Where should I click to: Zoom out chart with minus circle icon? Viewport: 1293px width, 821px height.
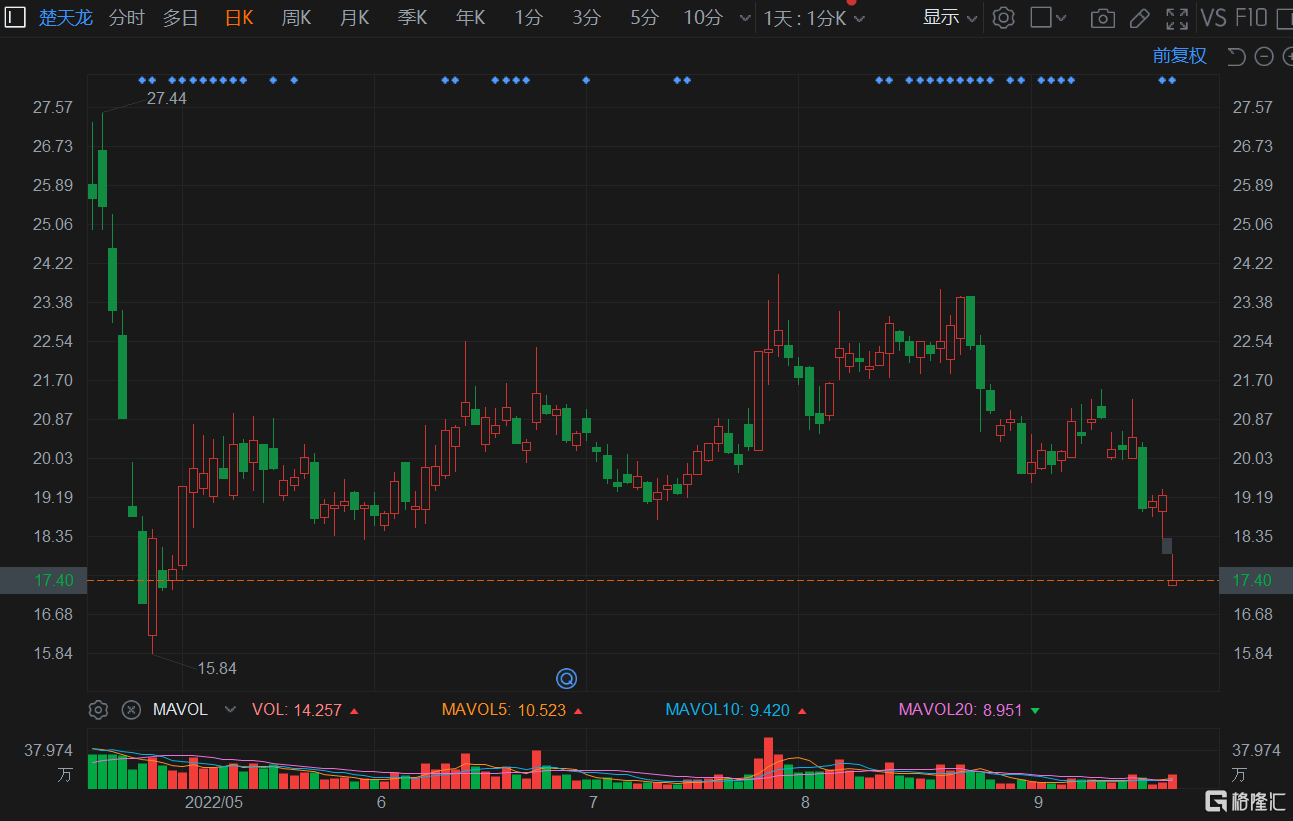pos(1263,56)
